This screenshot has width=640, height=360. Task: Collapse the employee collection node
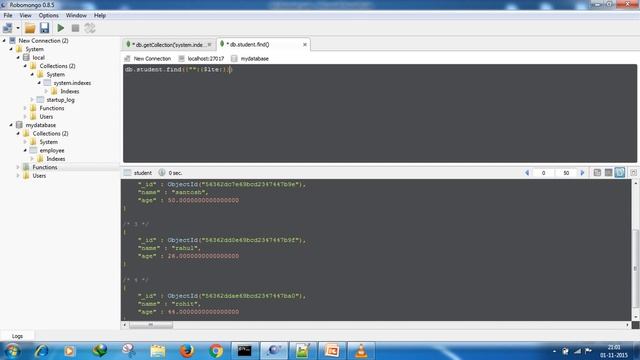click(25, 150)
